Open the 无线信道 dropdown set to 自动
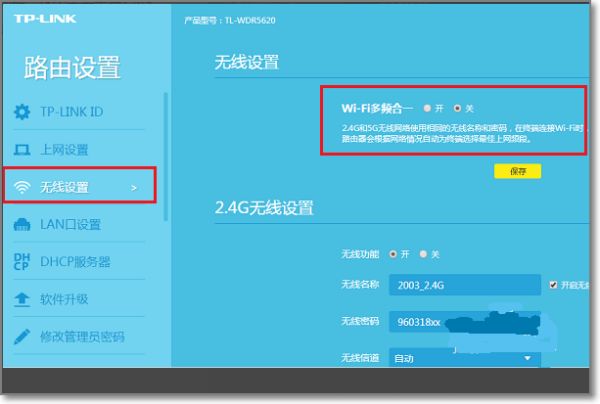This screenshot has width=600, height=404. coord(465,357)
